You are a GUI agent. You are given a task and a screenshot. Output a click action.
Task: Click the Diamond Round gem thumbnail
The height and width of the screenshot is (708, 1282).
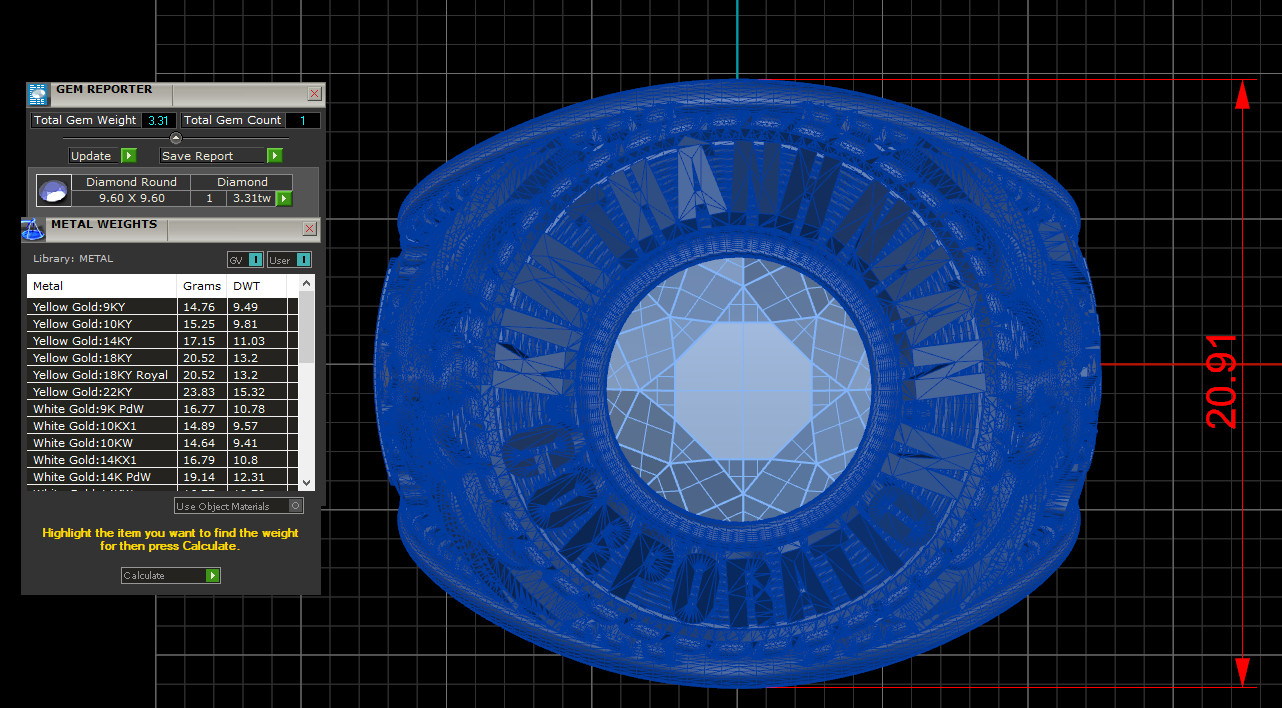[53, 190]
